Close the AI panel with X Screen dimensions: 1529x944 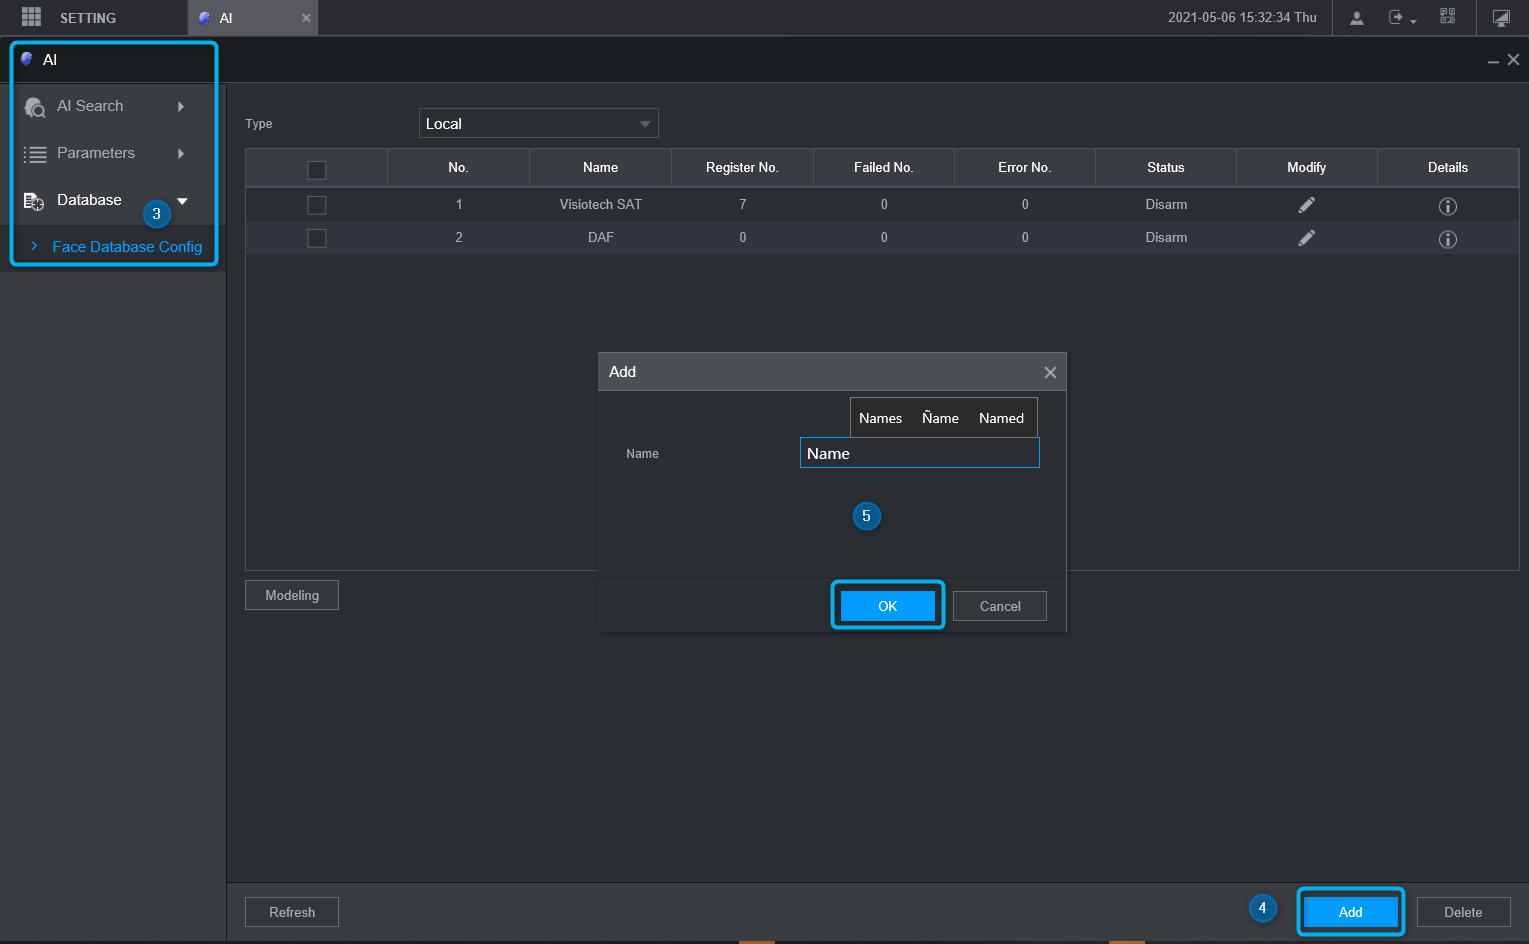(1514, 60)
